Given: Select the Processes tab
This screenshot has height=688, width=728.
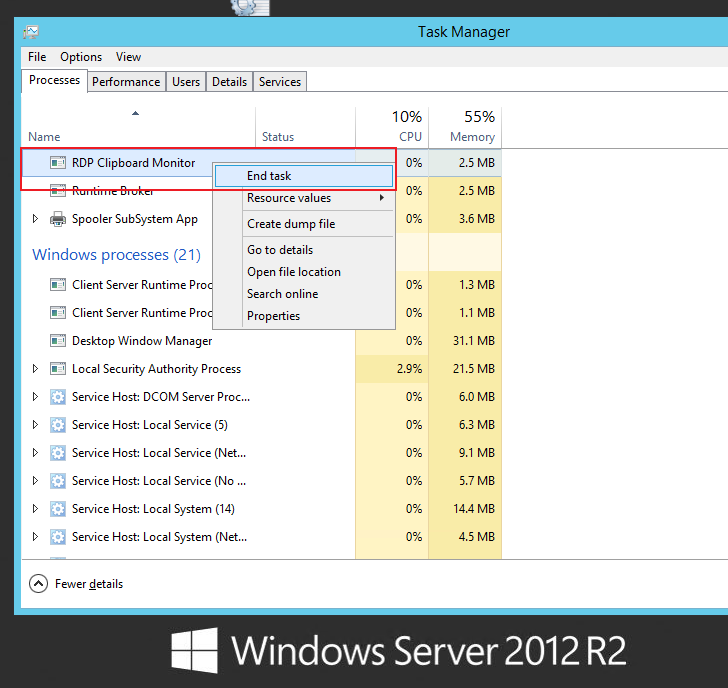Looking at the screenshot, I should click(x=54, y=80).
